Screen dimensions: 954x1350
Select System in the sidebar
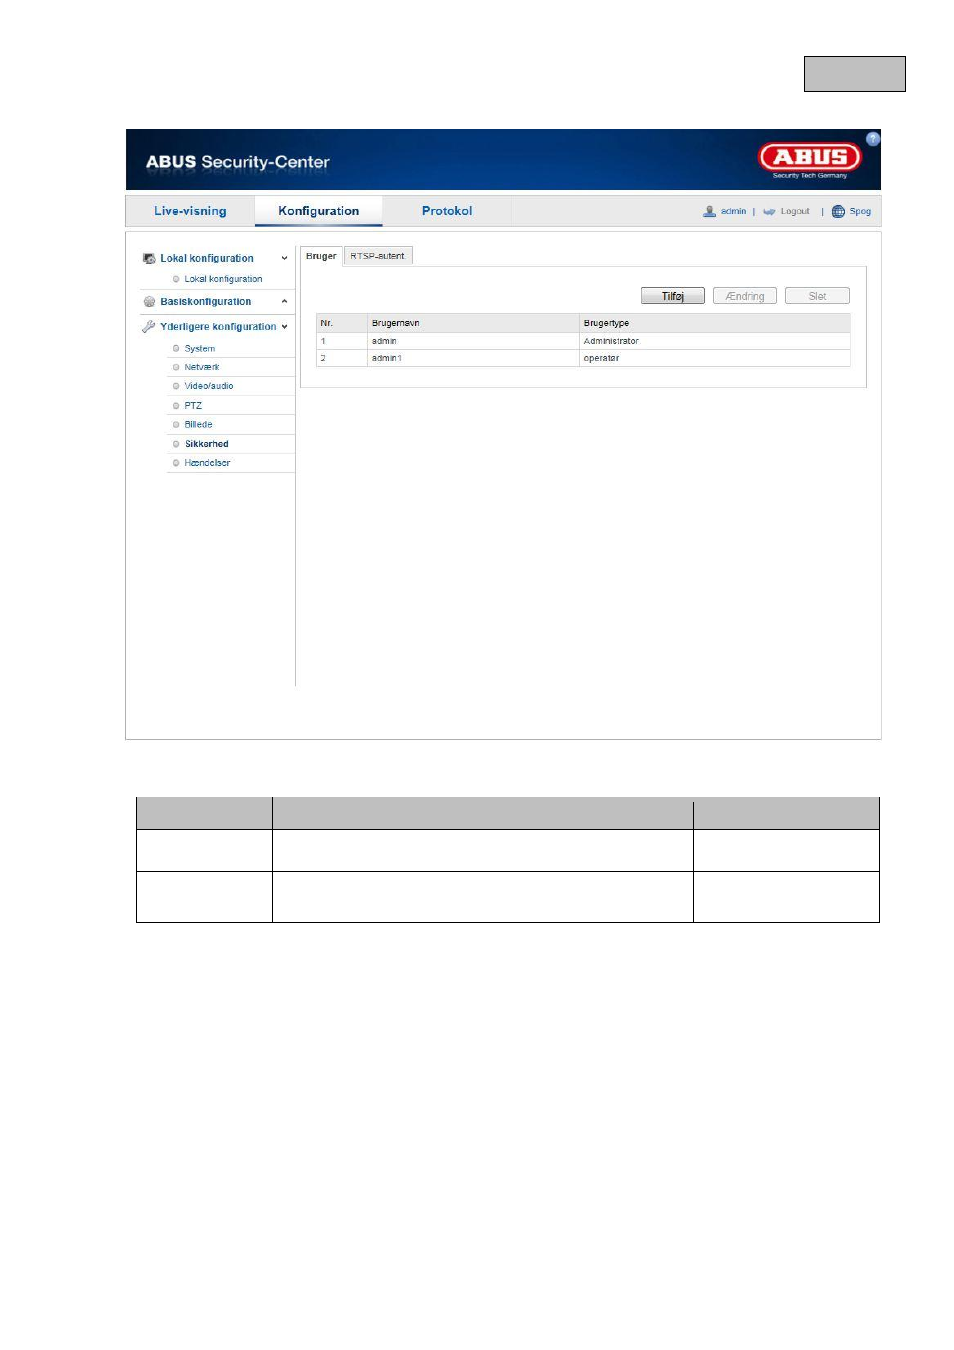click(199, 348)
